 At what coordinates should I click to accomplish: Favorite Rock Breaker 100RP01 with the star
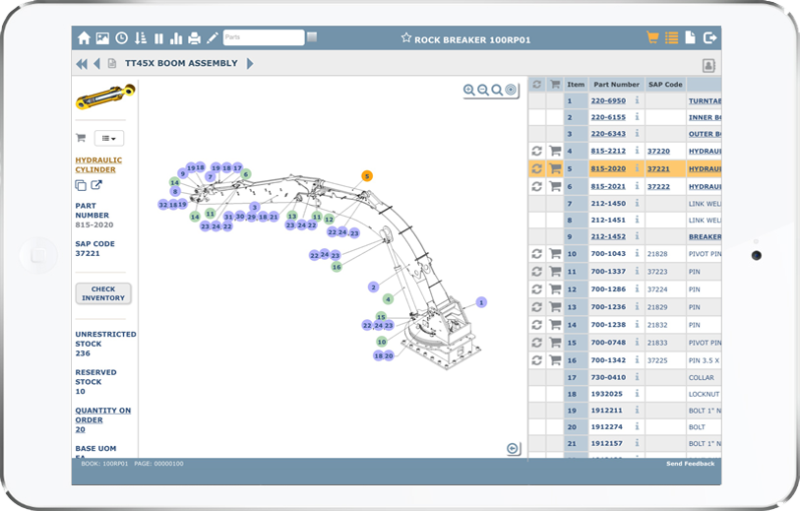[406, 38]
